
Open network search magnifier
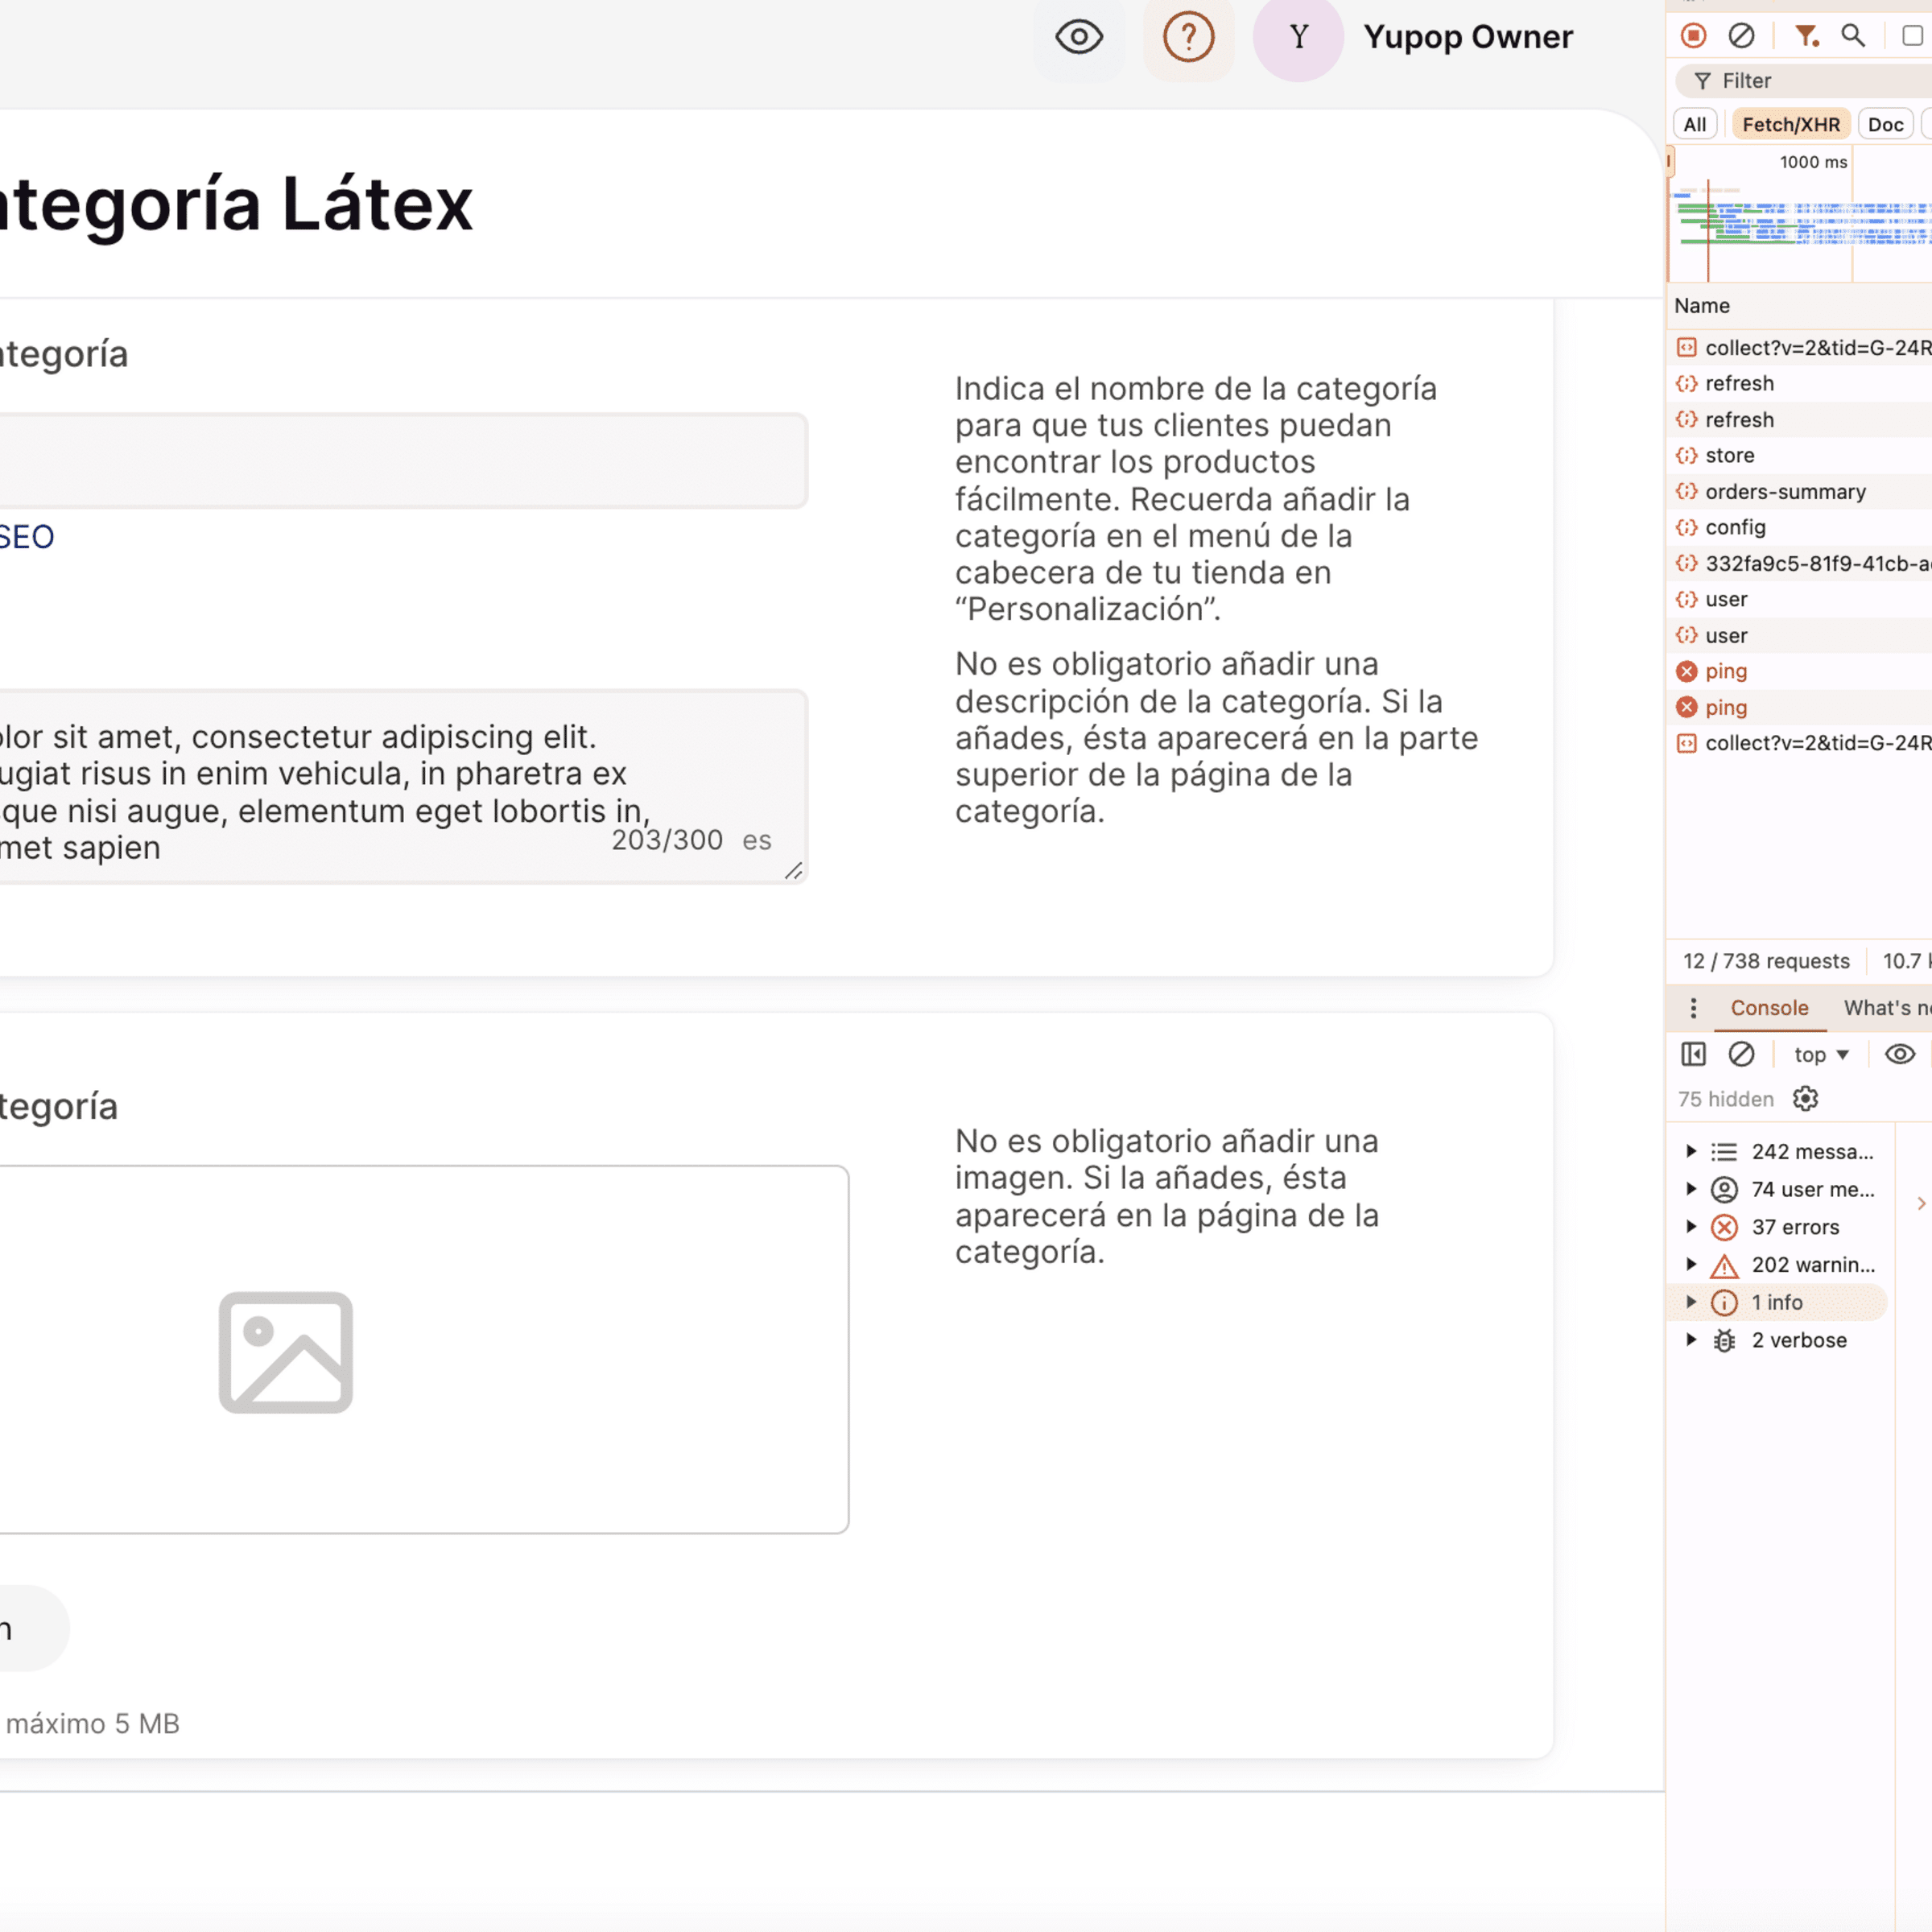(1853, 36)
